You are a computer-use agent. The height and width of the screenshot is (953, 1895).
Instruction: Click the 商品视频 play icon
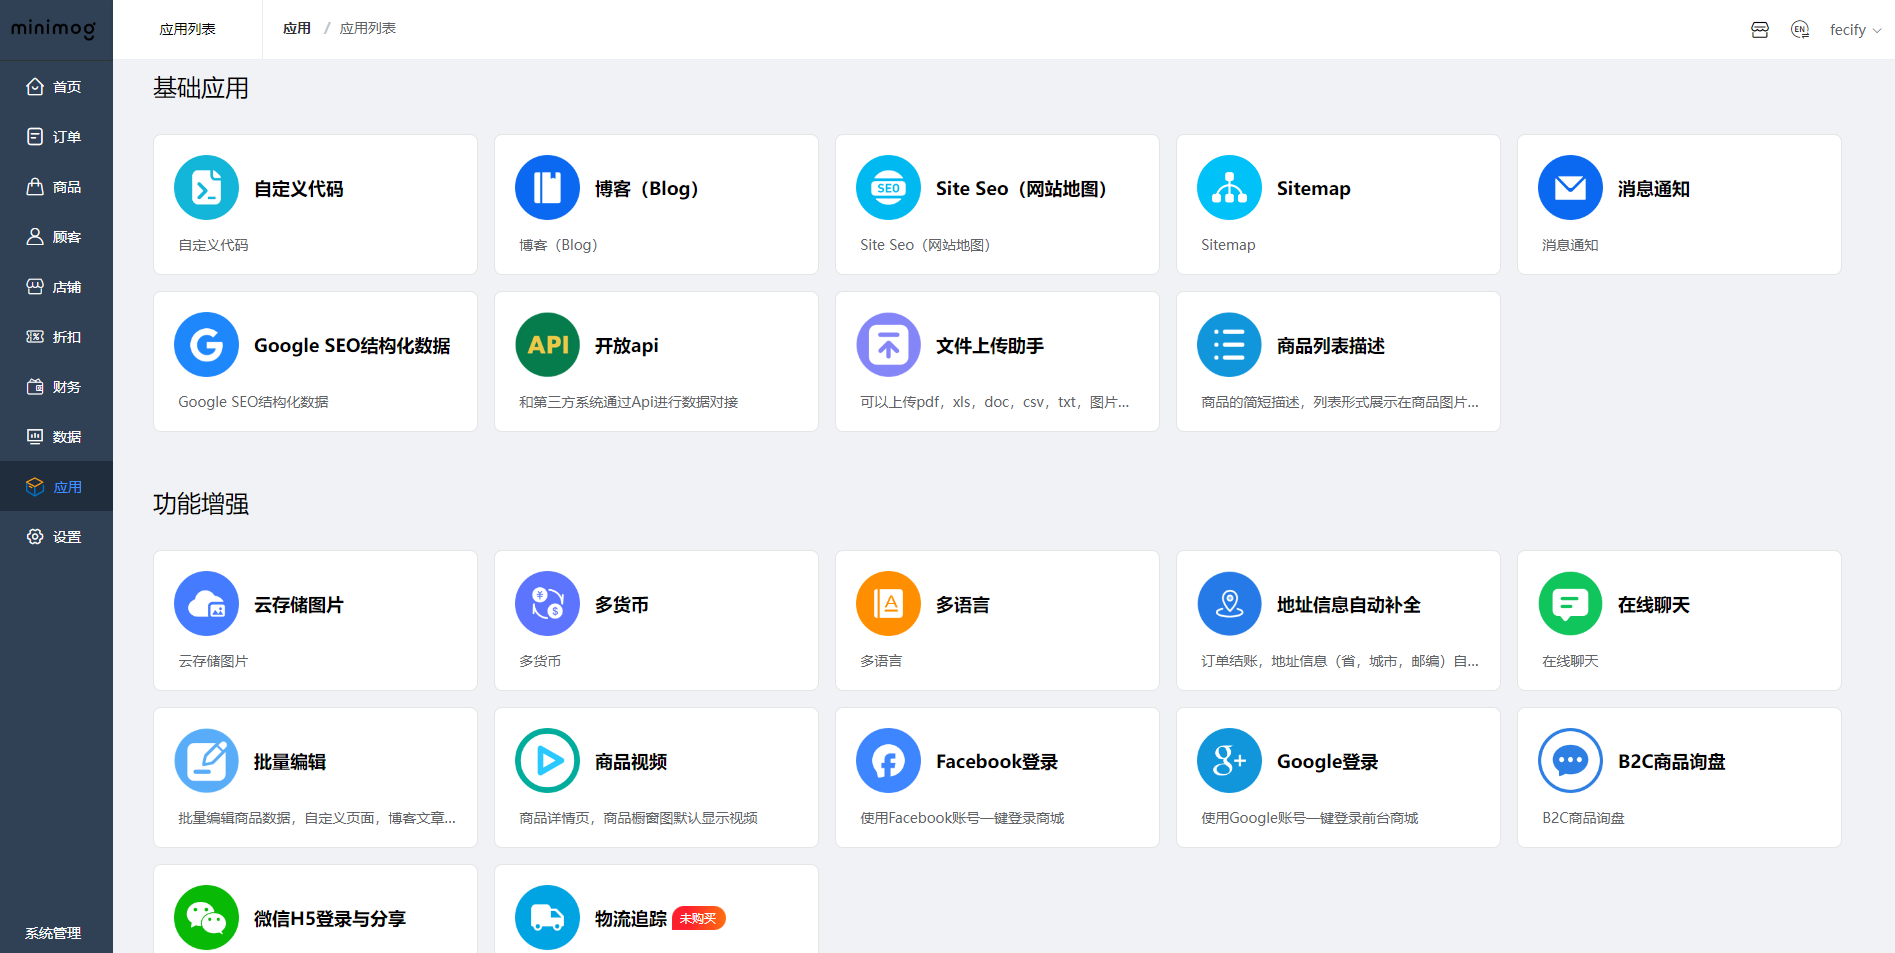pos(547,761)
